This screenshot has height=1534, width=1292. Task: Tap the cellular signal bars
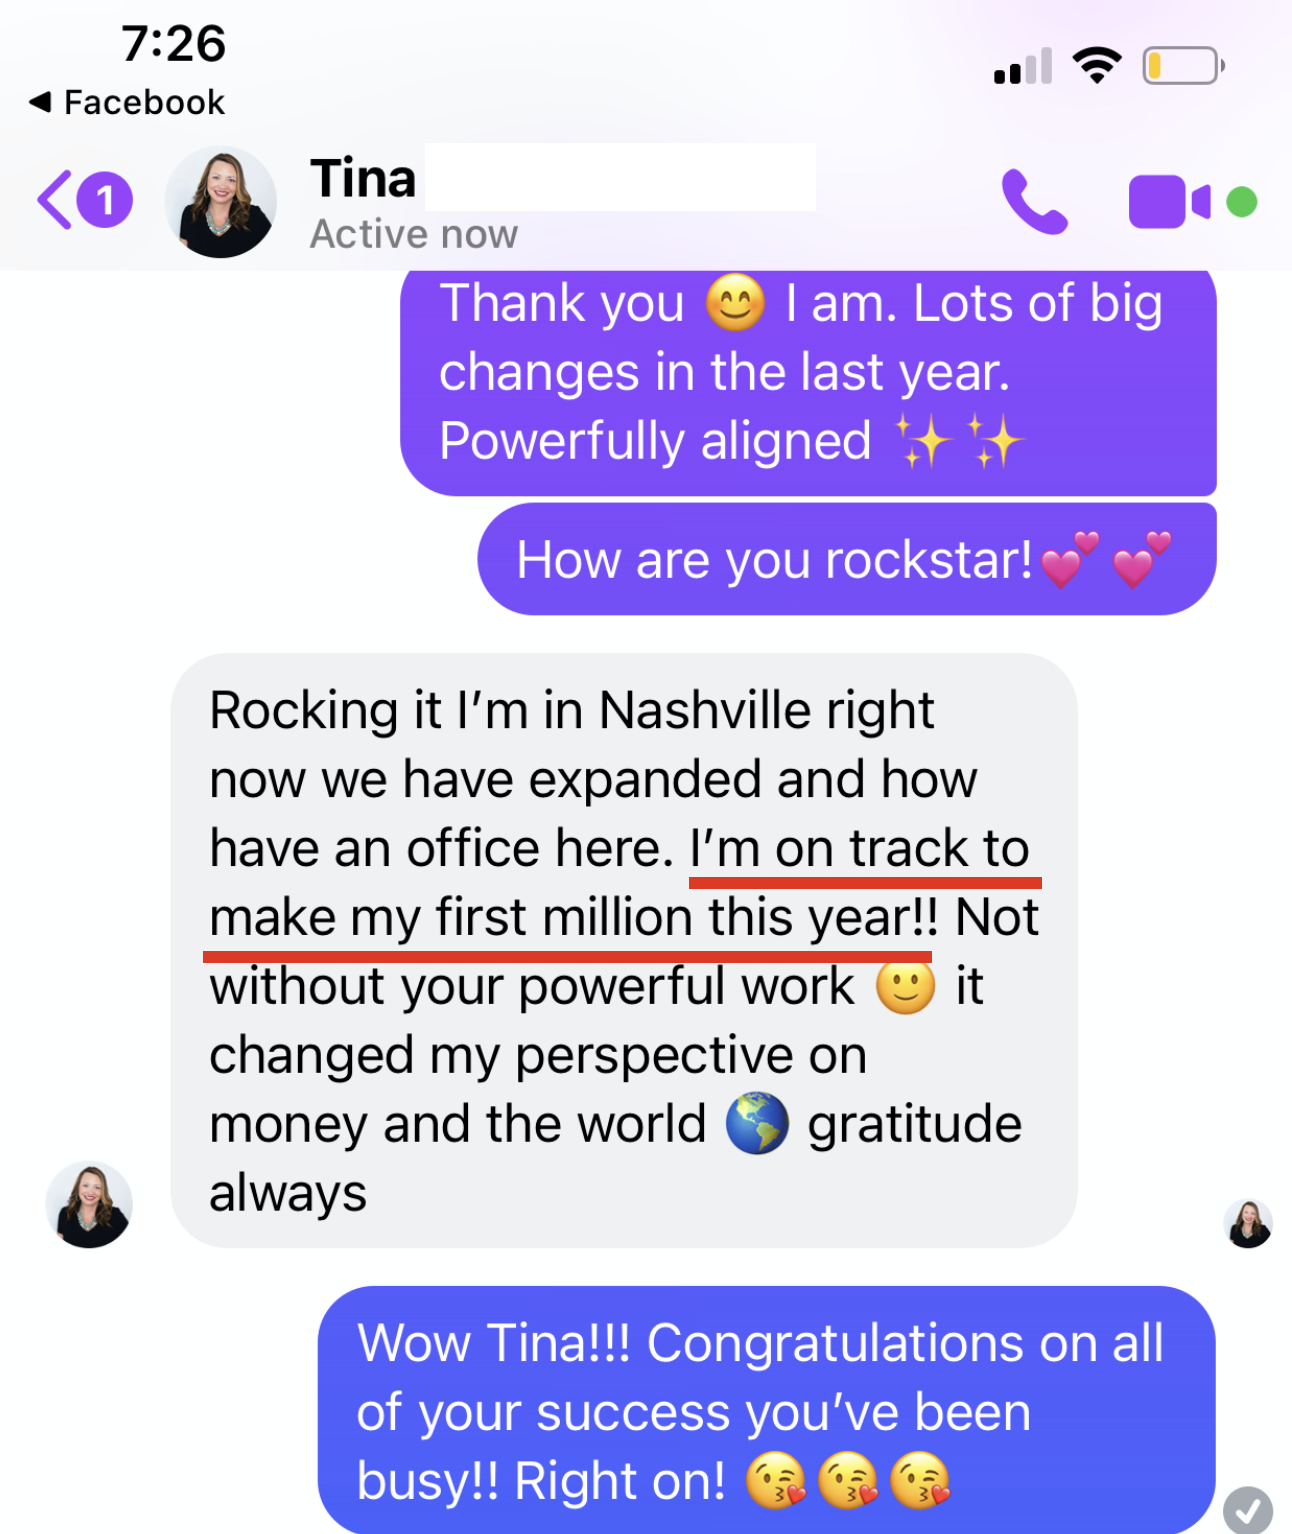tap(1023, 66)
